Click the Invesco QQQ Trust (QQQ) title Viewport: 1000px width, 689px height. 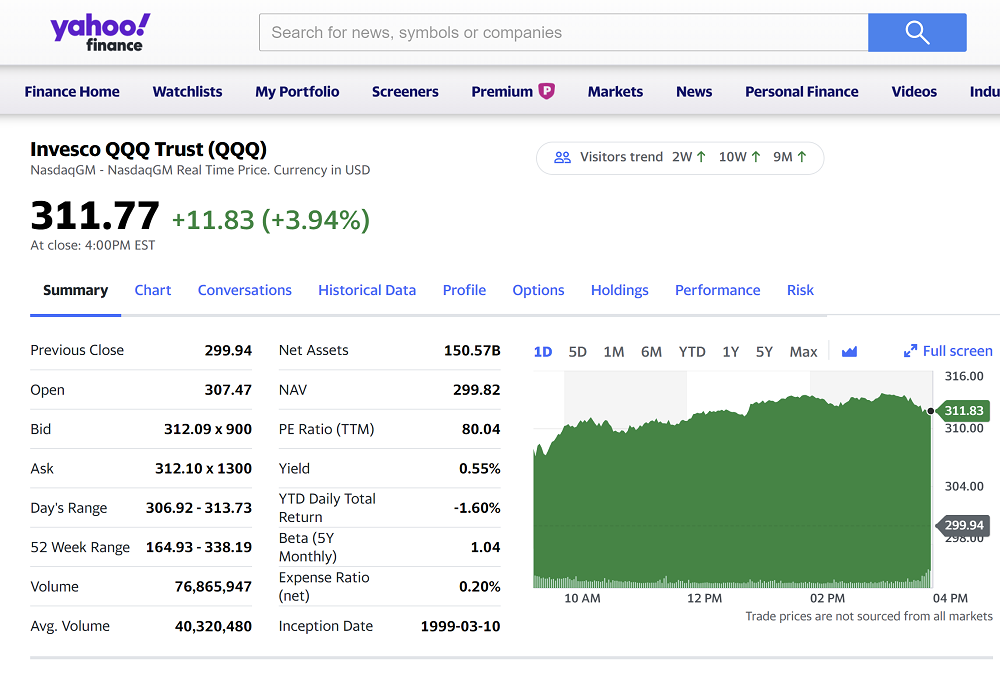coord(149,149)
